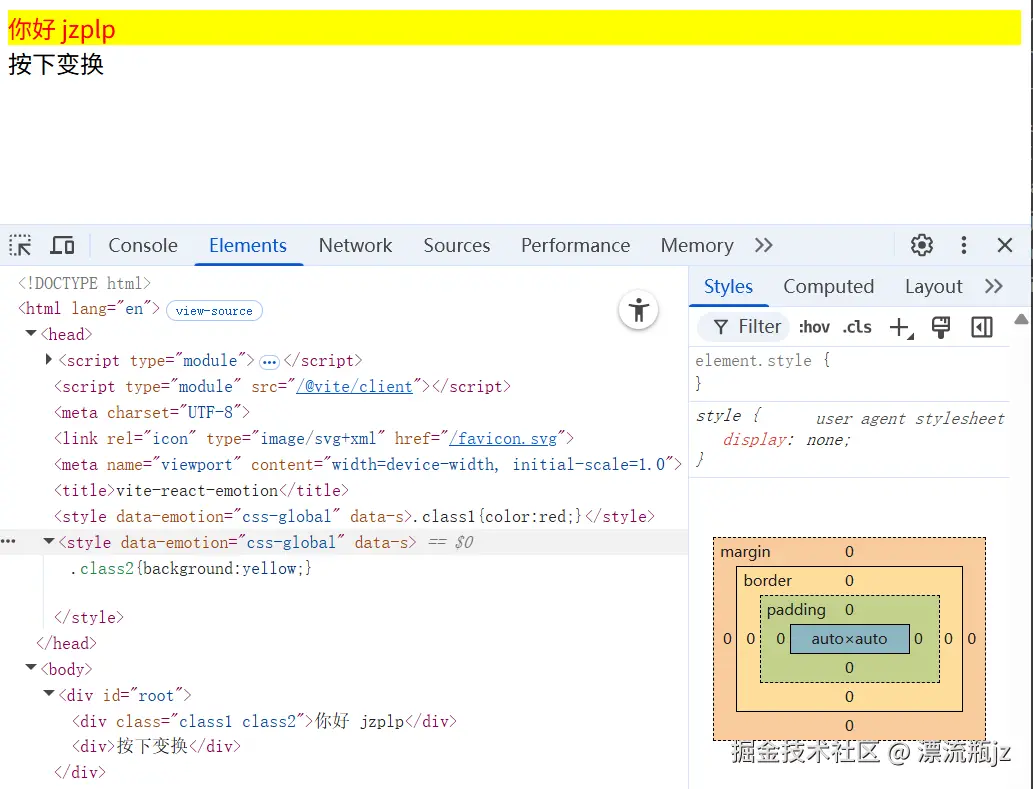The height and width of the screenshot is (789, 1033).
Task: Click auto×auto in the box model diagram
Action: click(849, 638)
